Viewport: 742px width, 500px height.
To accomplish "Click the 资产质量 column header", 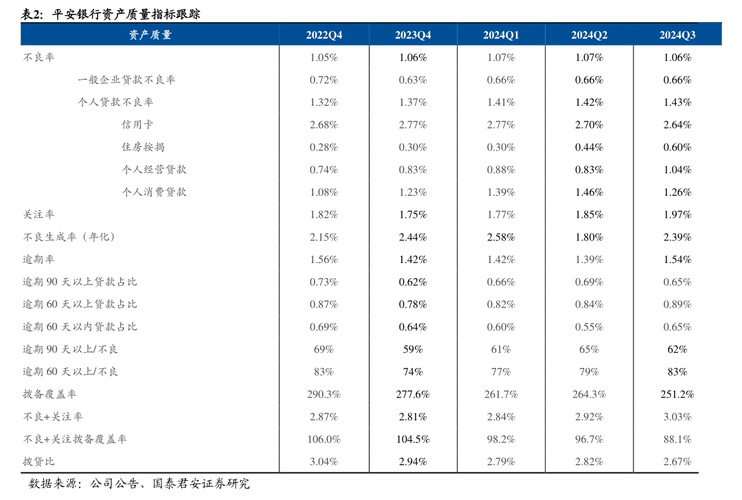I will (150, 35).
